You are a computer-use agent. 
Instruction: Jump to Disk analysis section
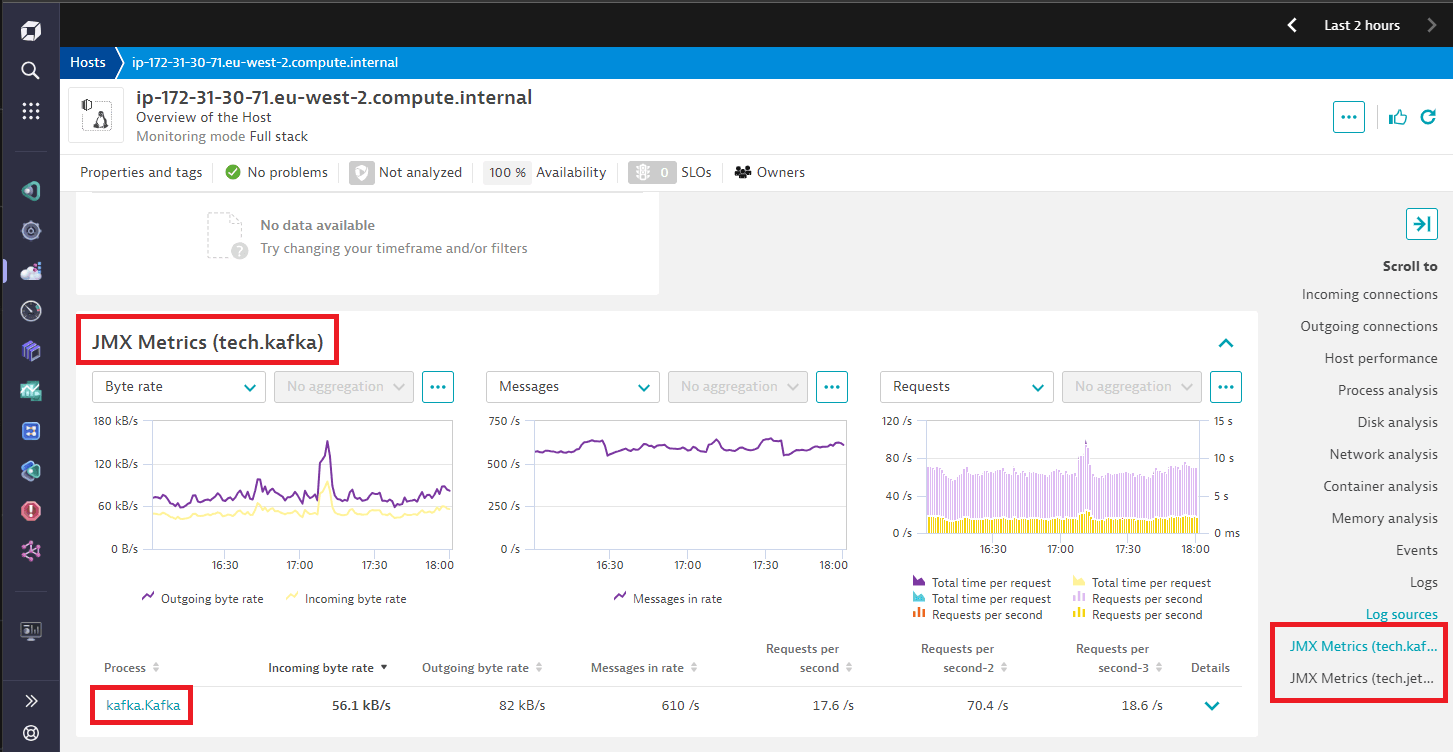pos(1397,422)
